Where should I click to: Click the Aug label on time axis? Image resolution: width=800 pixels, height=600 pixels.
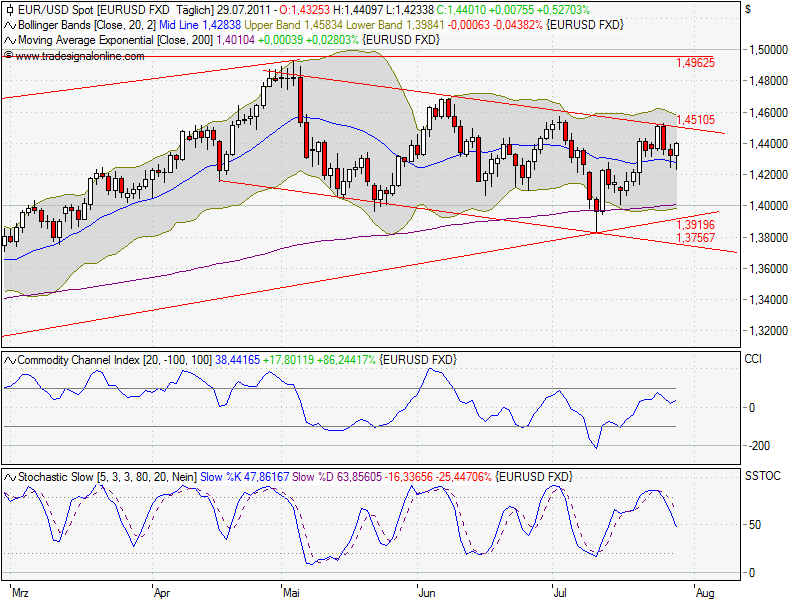(x=703, y=592)
